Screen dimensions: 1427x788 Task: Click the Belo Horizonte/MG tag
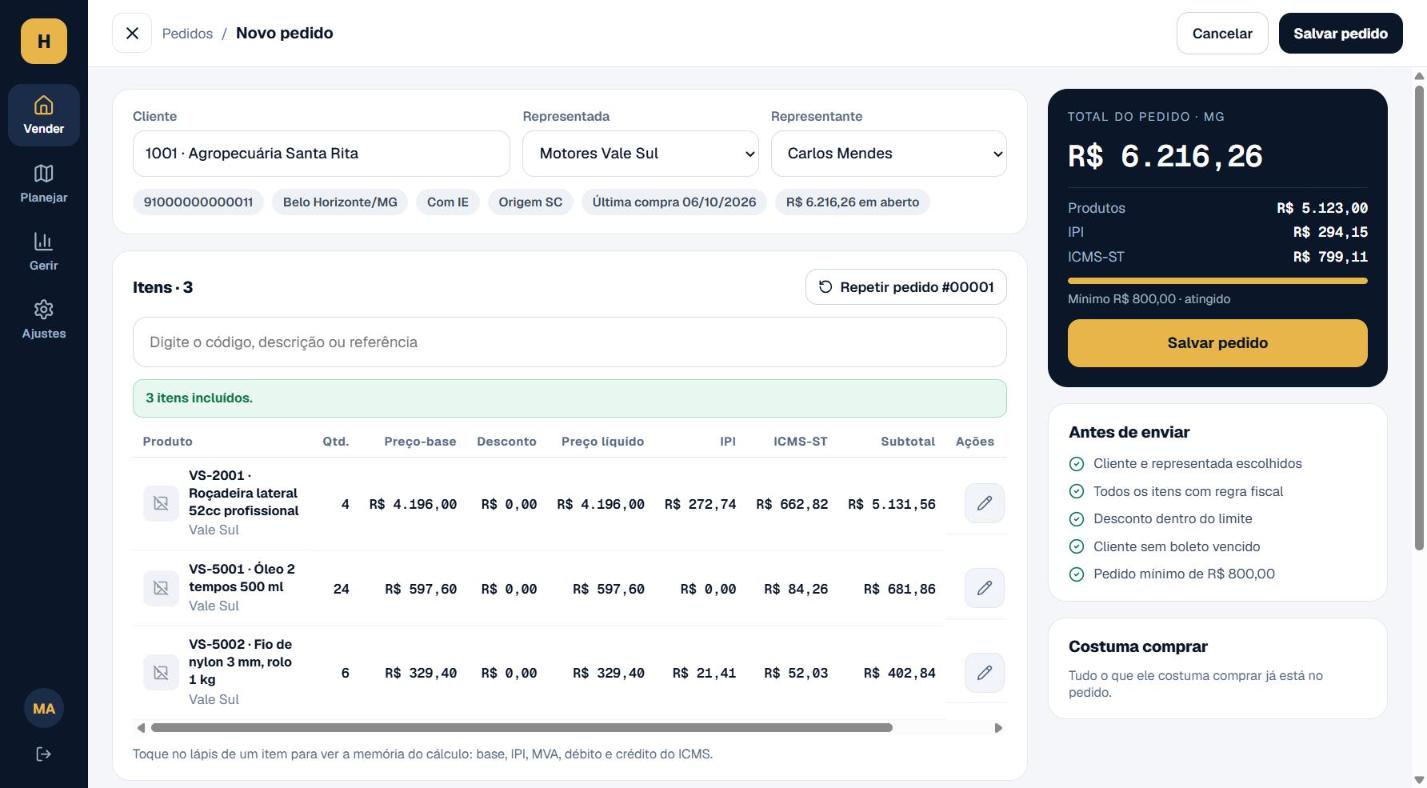[340, 202]
